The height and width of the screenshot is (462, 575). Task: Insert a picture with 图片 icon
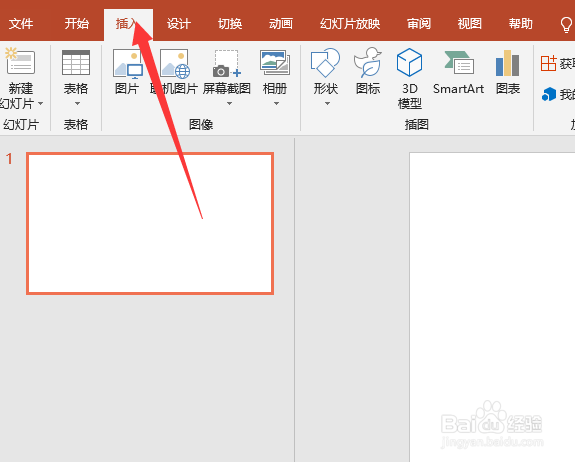[128, 63]
